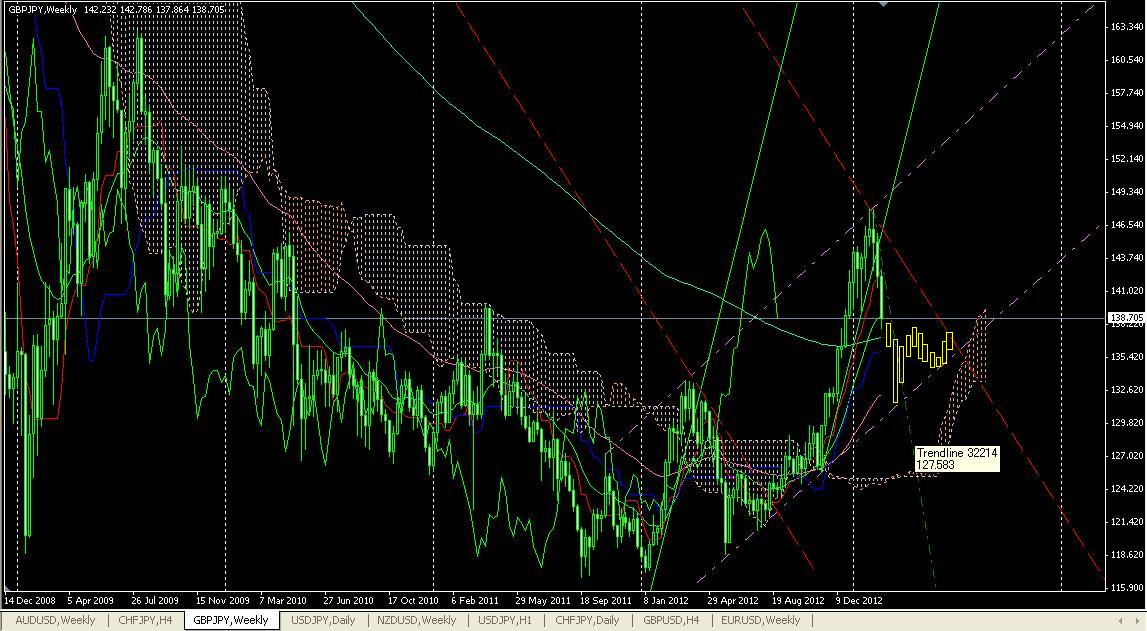1147x631 pixels.
Task: Select the EURUSD,Weekly chart tab
Action: point(760,620)
